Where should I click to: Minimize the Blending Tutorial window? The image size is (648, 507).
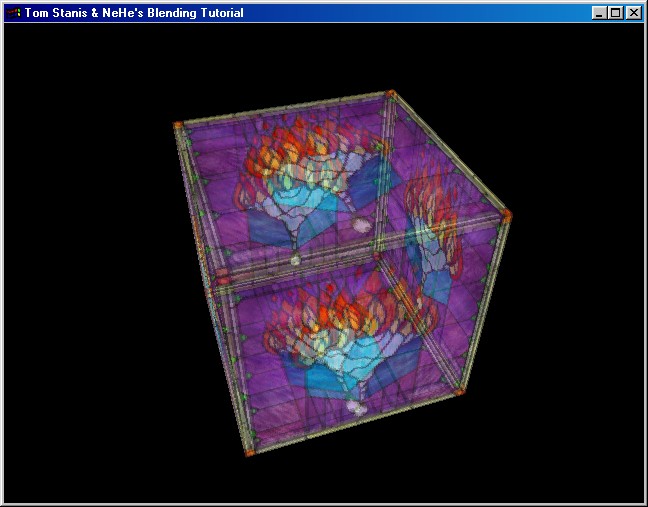click(599, 13)
